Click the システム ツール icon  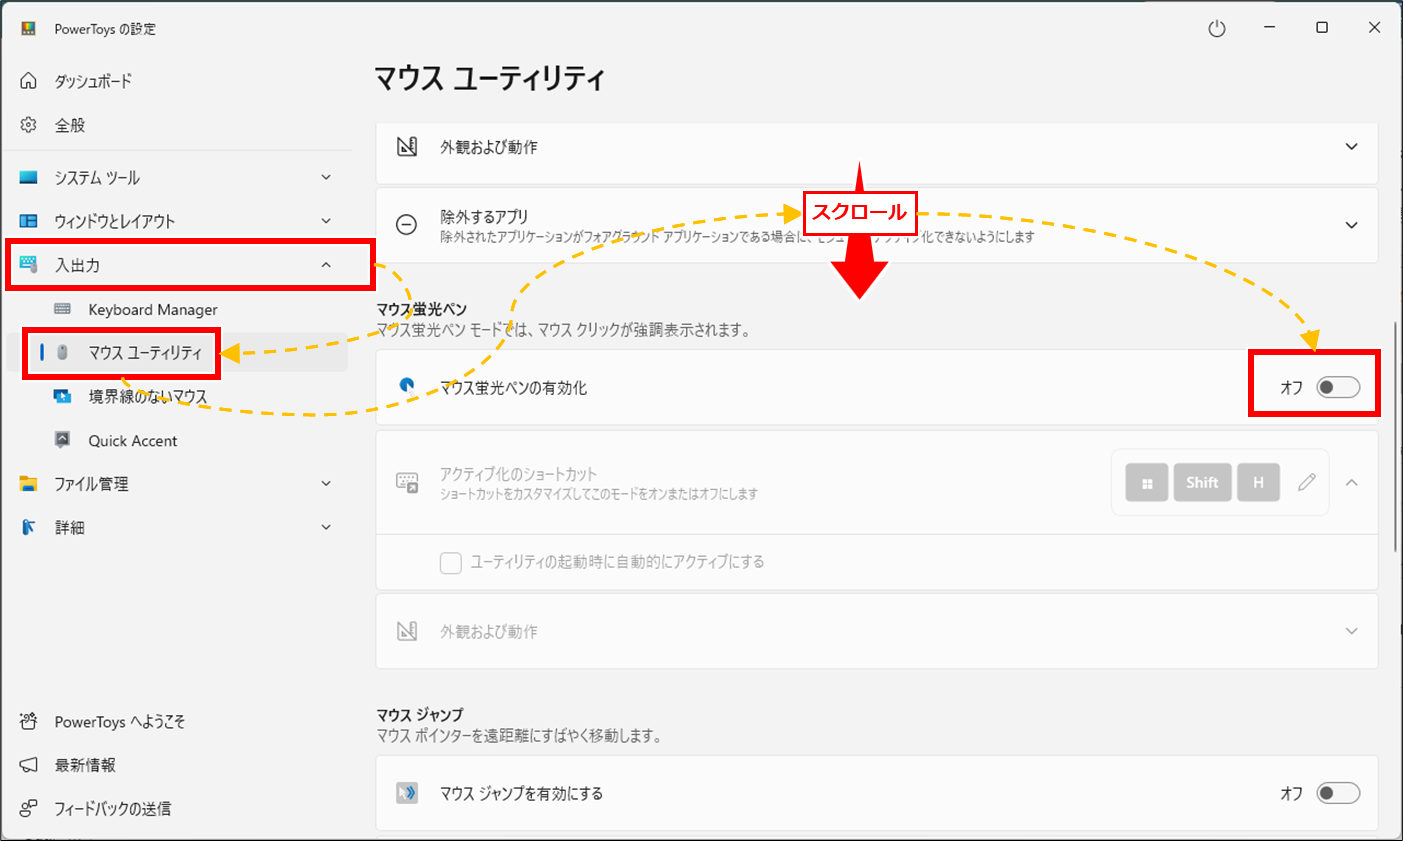pos(29,177)
